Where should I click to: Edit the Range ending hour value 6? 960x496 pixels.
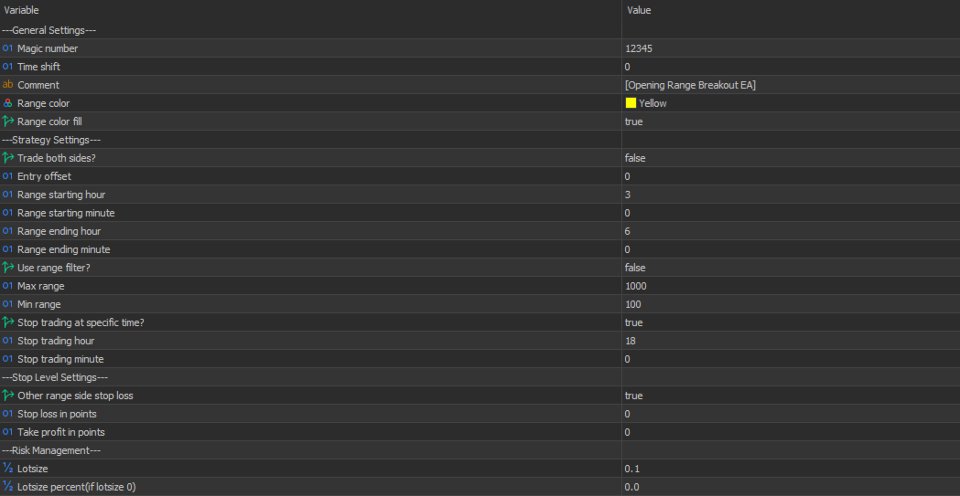click(x=628, y=231)
